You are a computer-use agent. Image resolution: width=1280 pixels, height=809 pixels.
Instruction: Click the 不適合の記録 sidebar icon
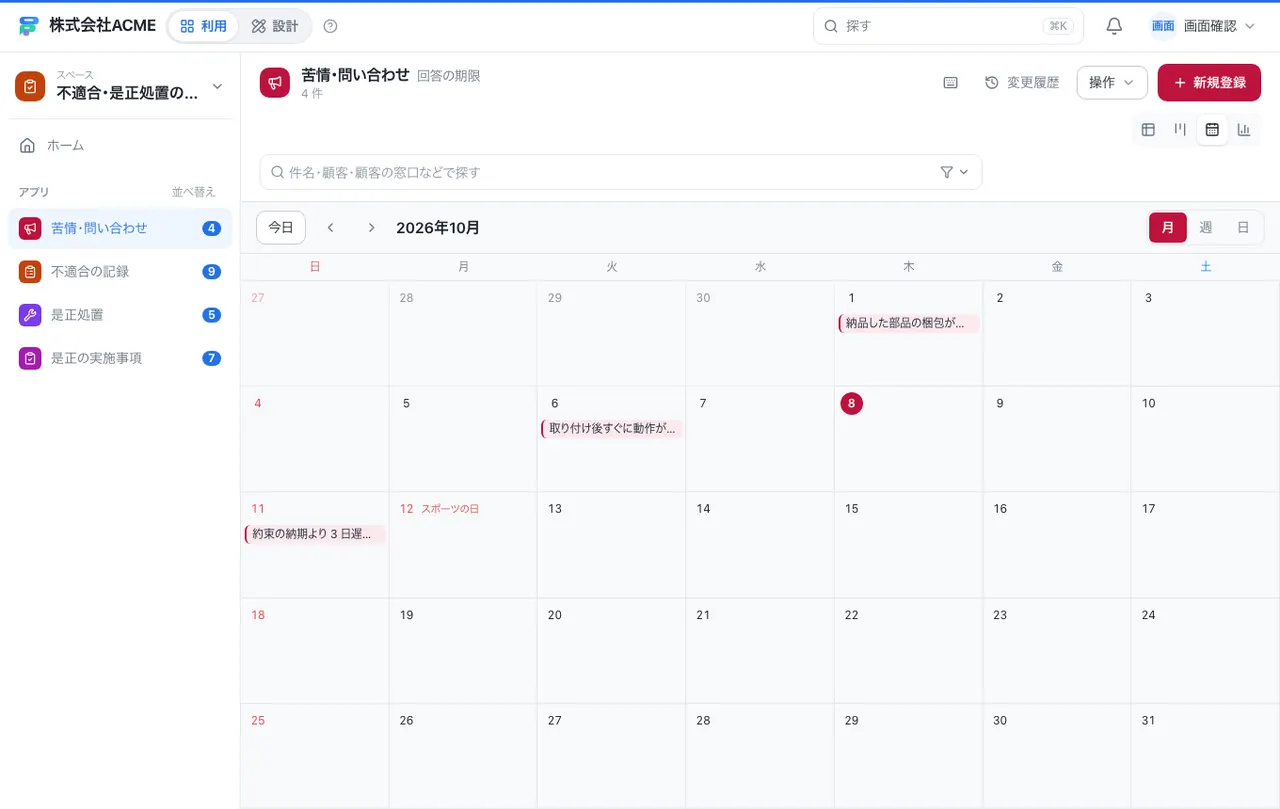(30, 272)
